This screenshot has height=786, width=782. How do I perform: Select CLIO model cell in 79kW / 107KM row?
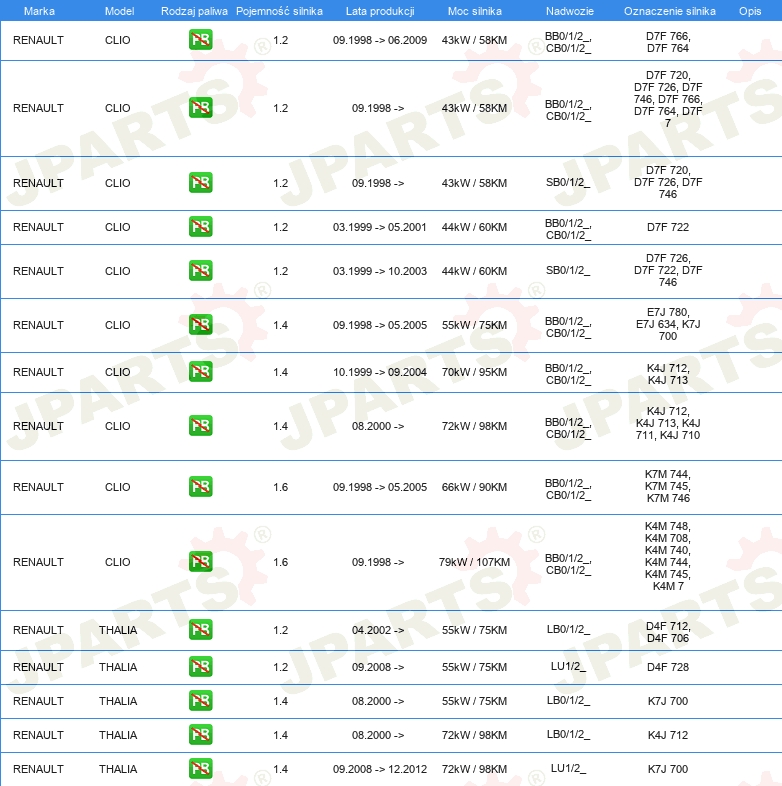coord(118,562)
